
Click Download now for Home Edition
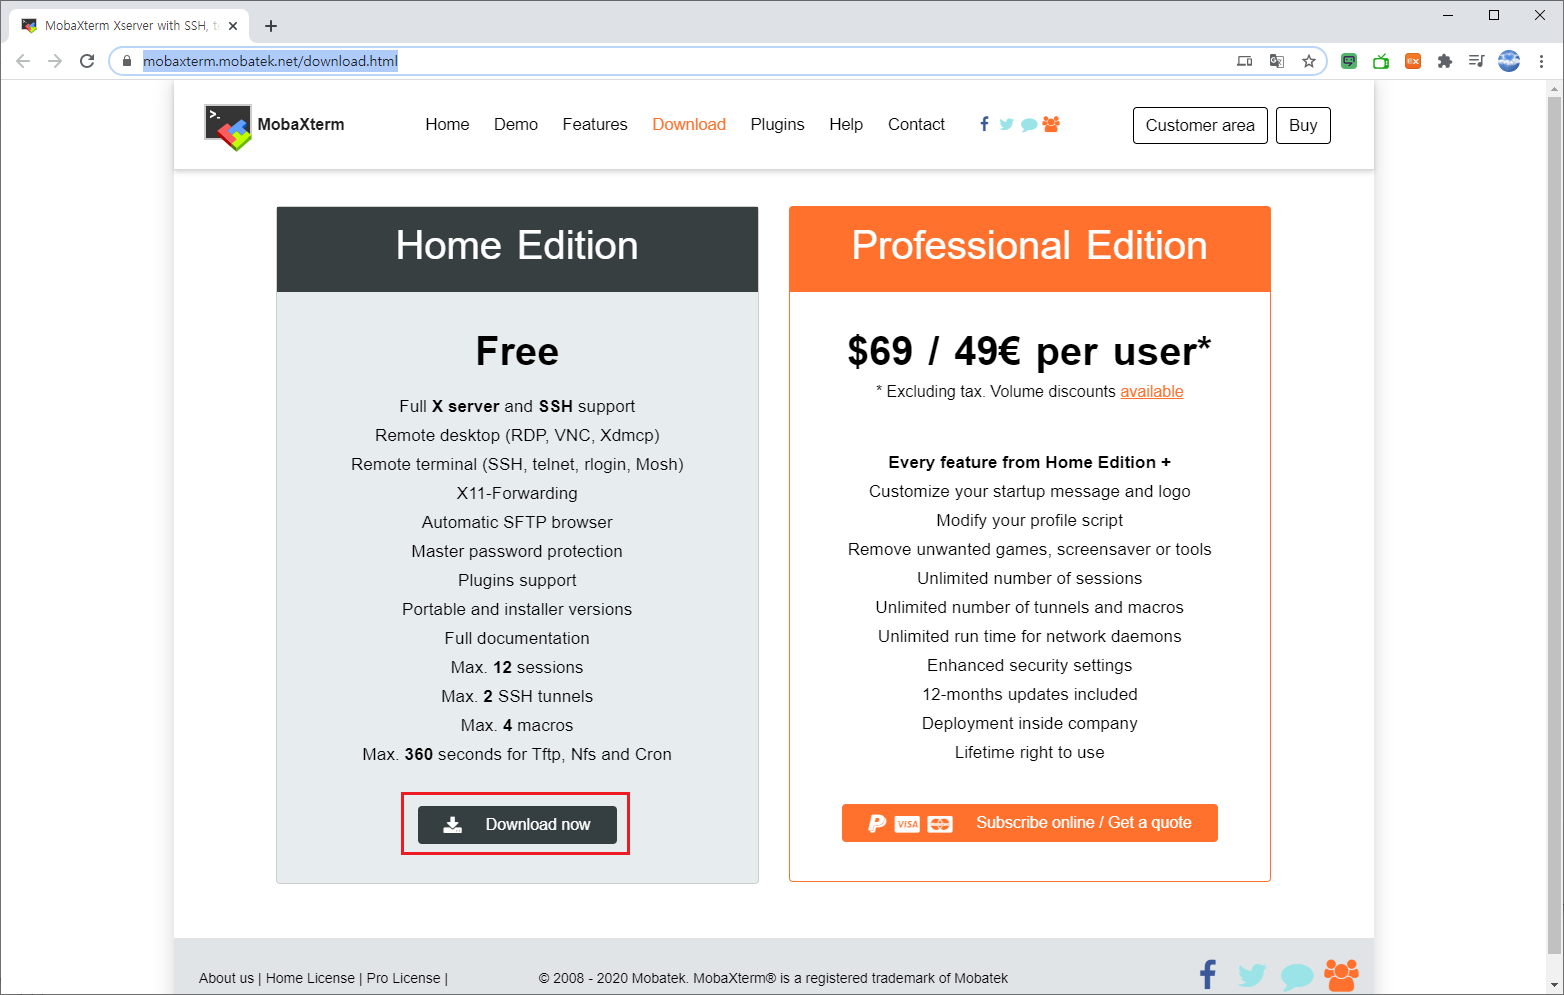pyautogui.click(x=517, y=824)
